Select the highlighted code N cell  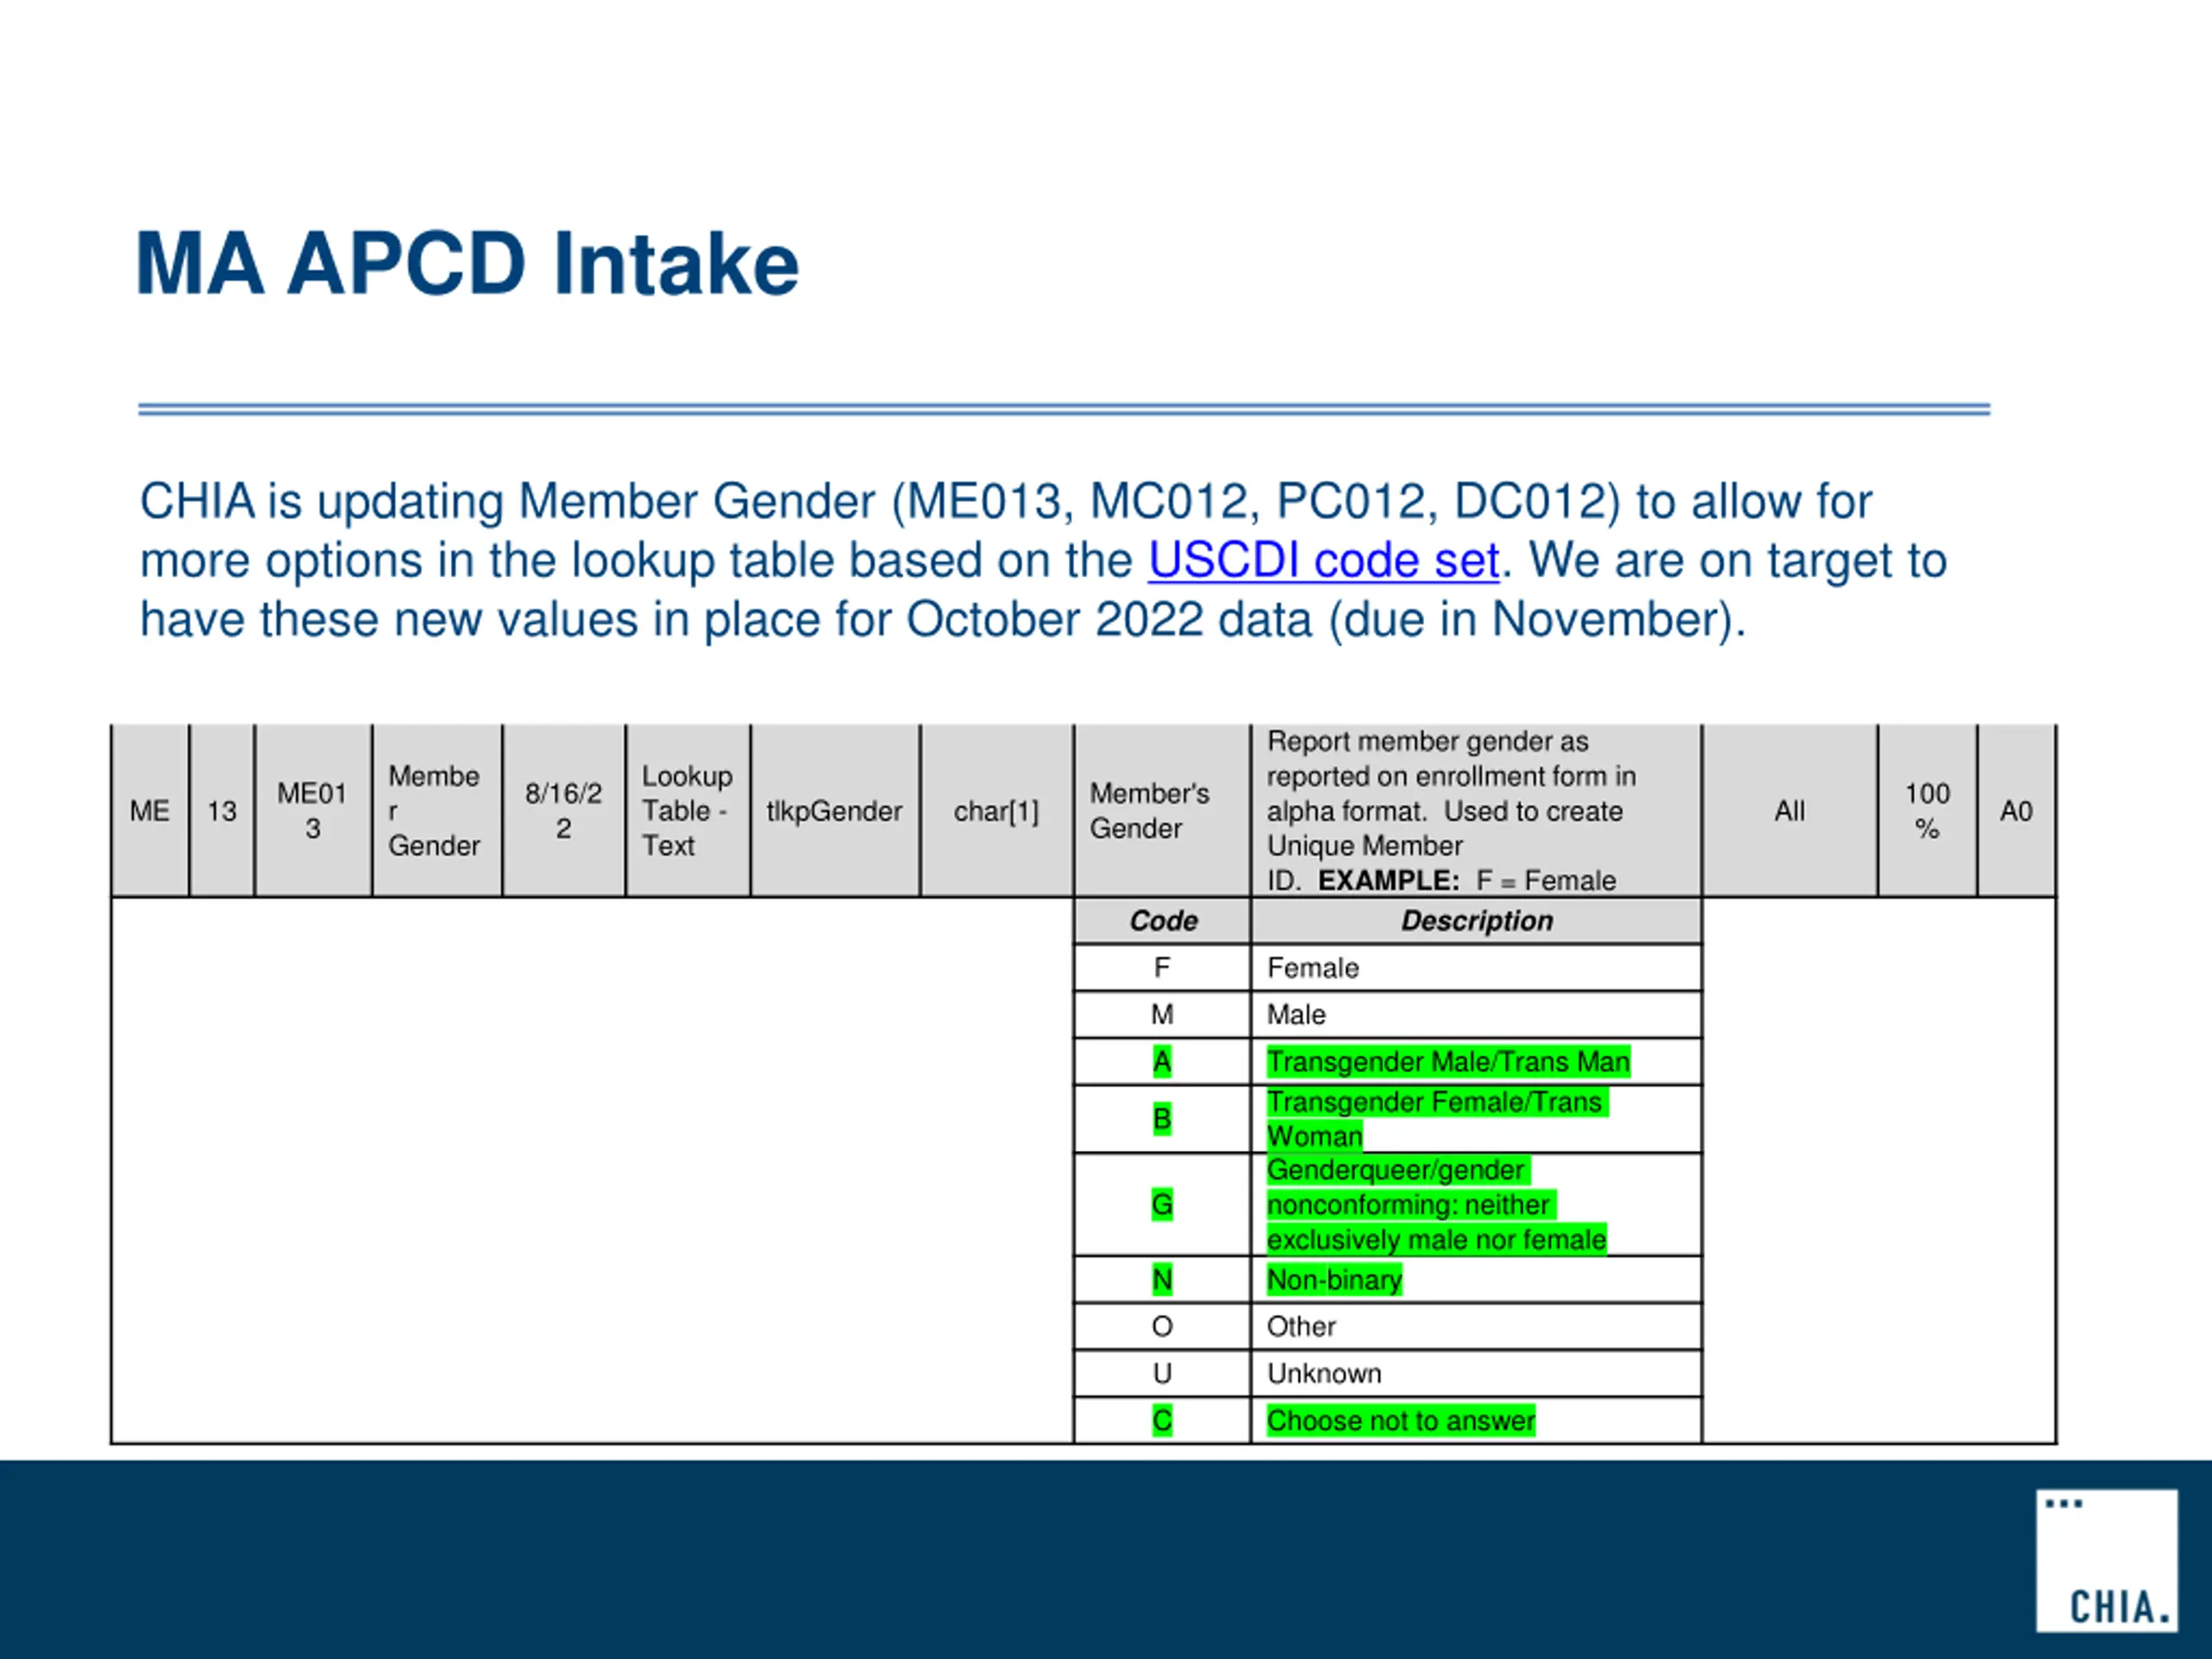click(x=1161, y=1279)
